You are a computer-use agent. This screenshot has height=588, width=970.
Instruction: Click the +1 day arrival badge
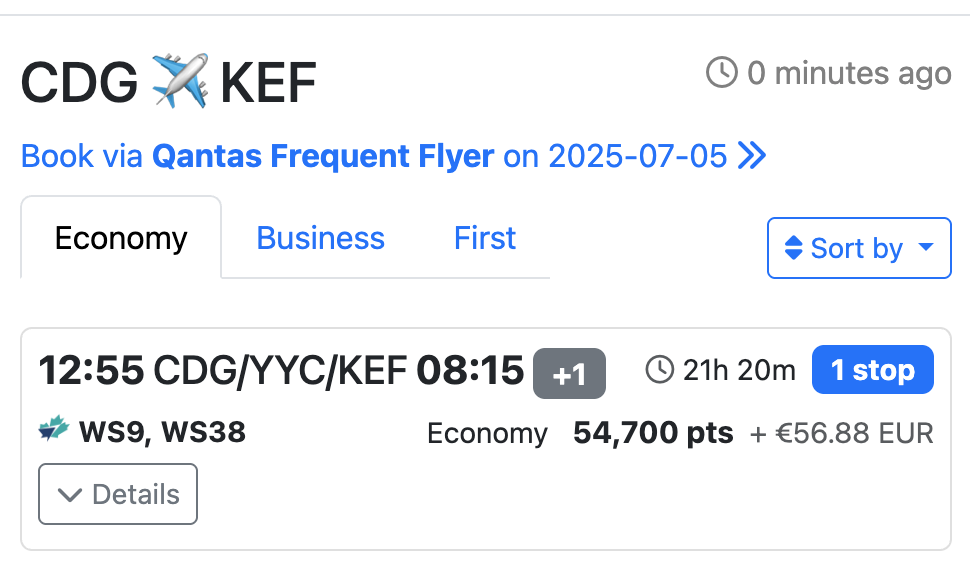click(x=569, y=374)
